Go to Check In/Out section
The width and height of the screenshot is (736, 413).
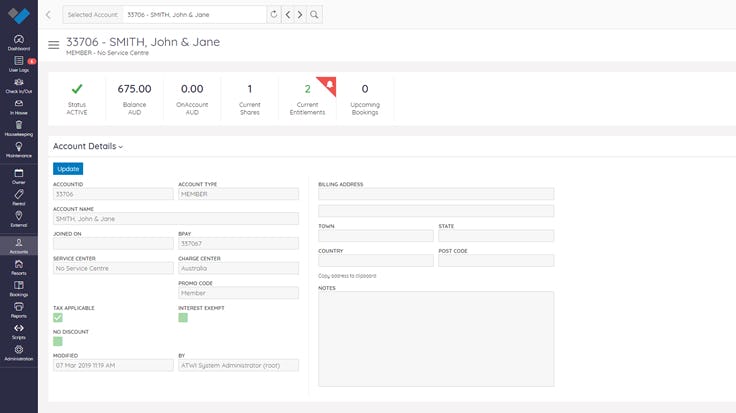(19, 86)
